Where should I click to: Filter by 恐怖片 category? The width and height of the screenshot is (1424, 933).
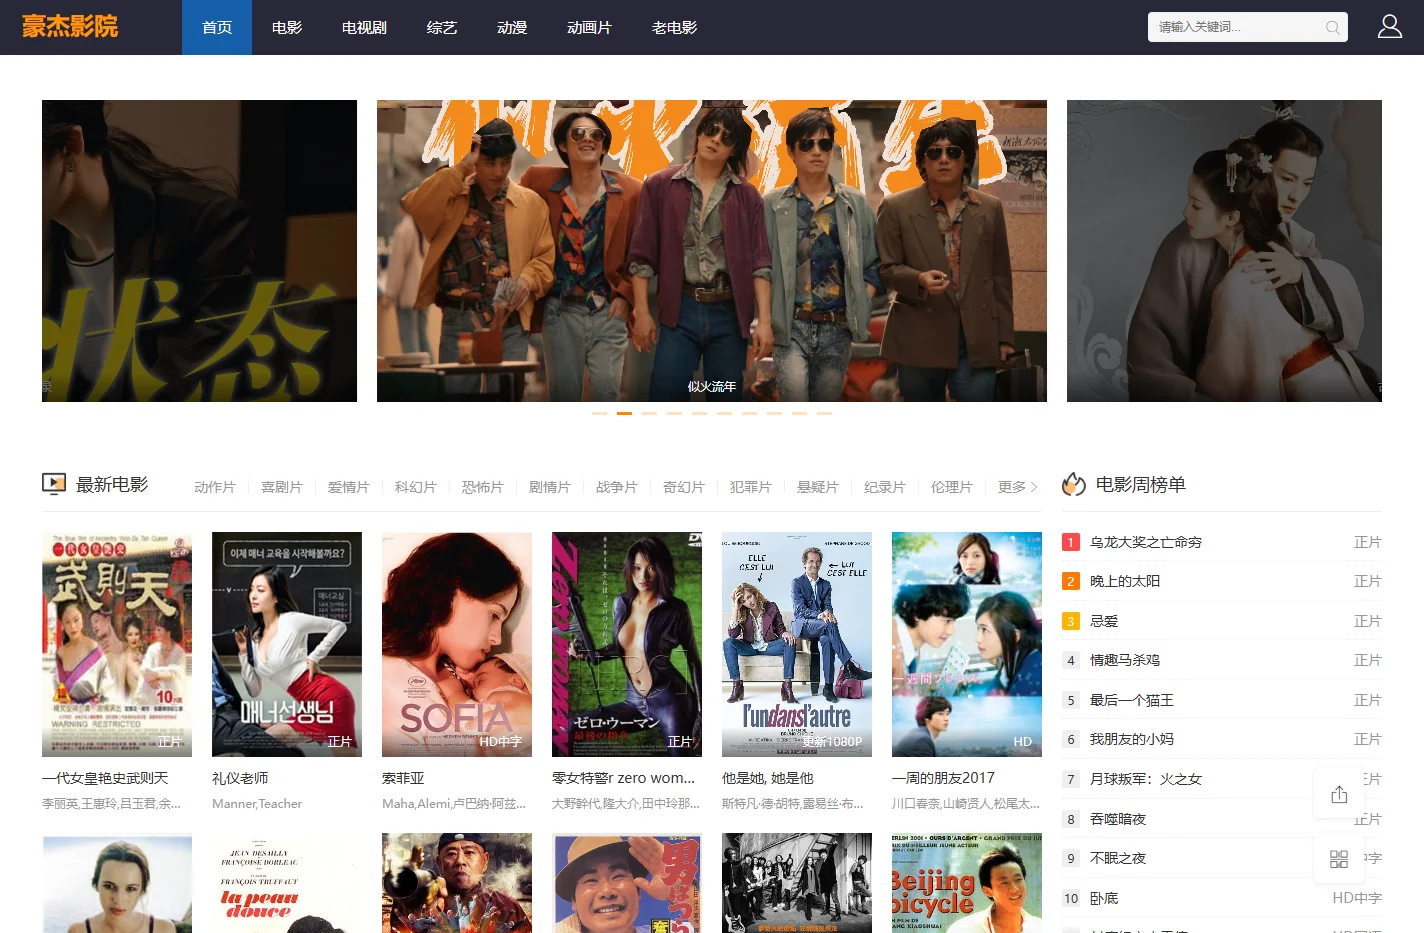coord(483,487)
